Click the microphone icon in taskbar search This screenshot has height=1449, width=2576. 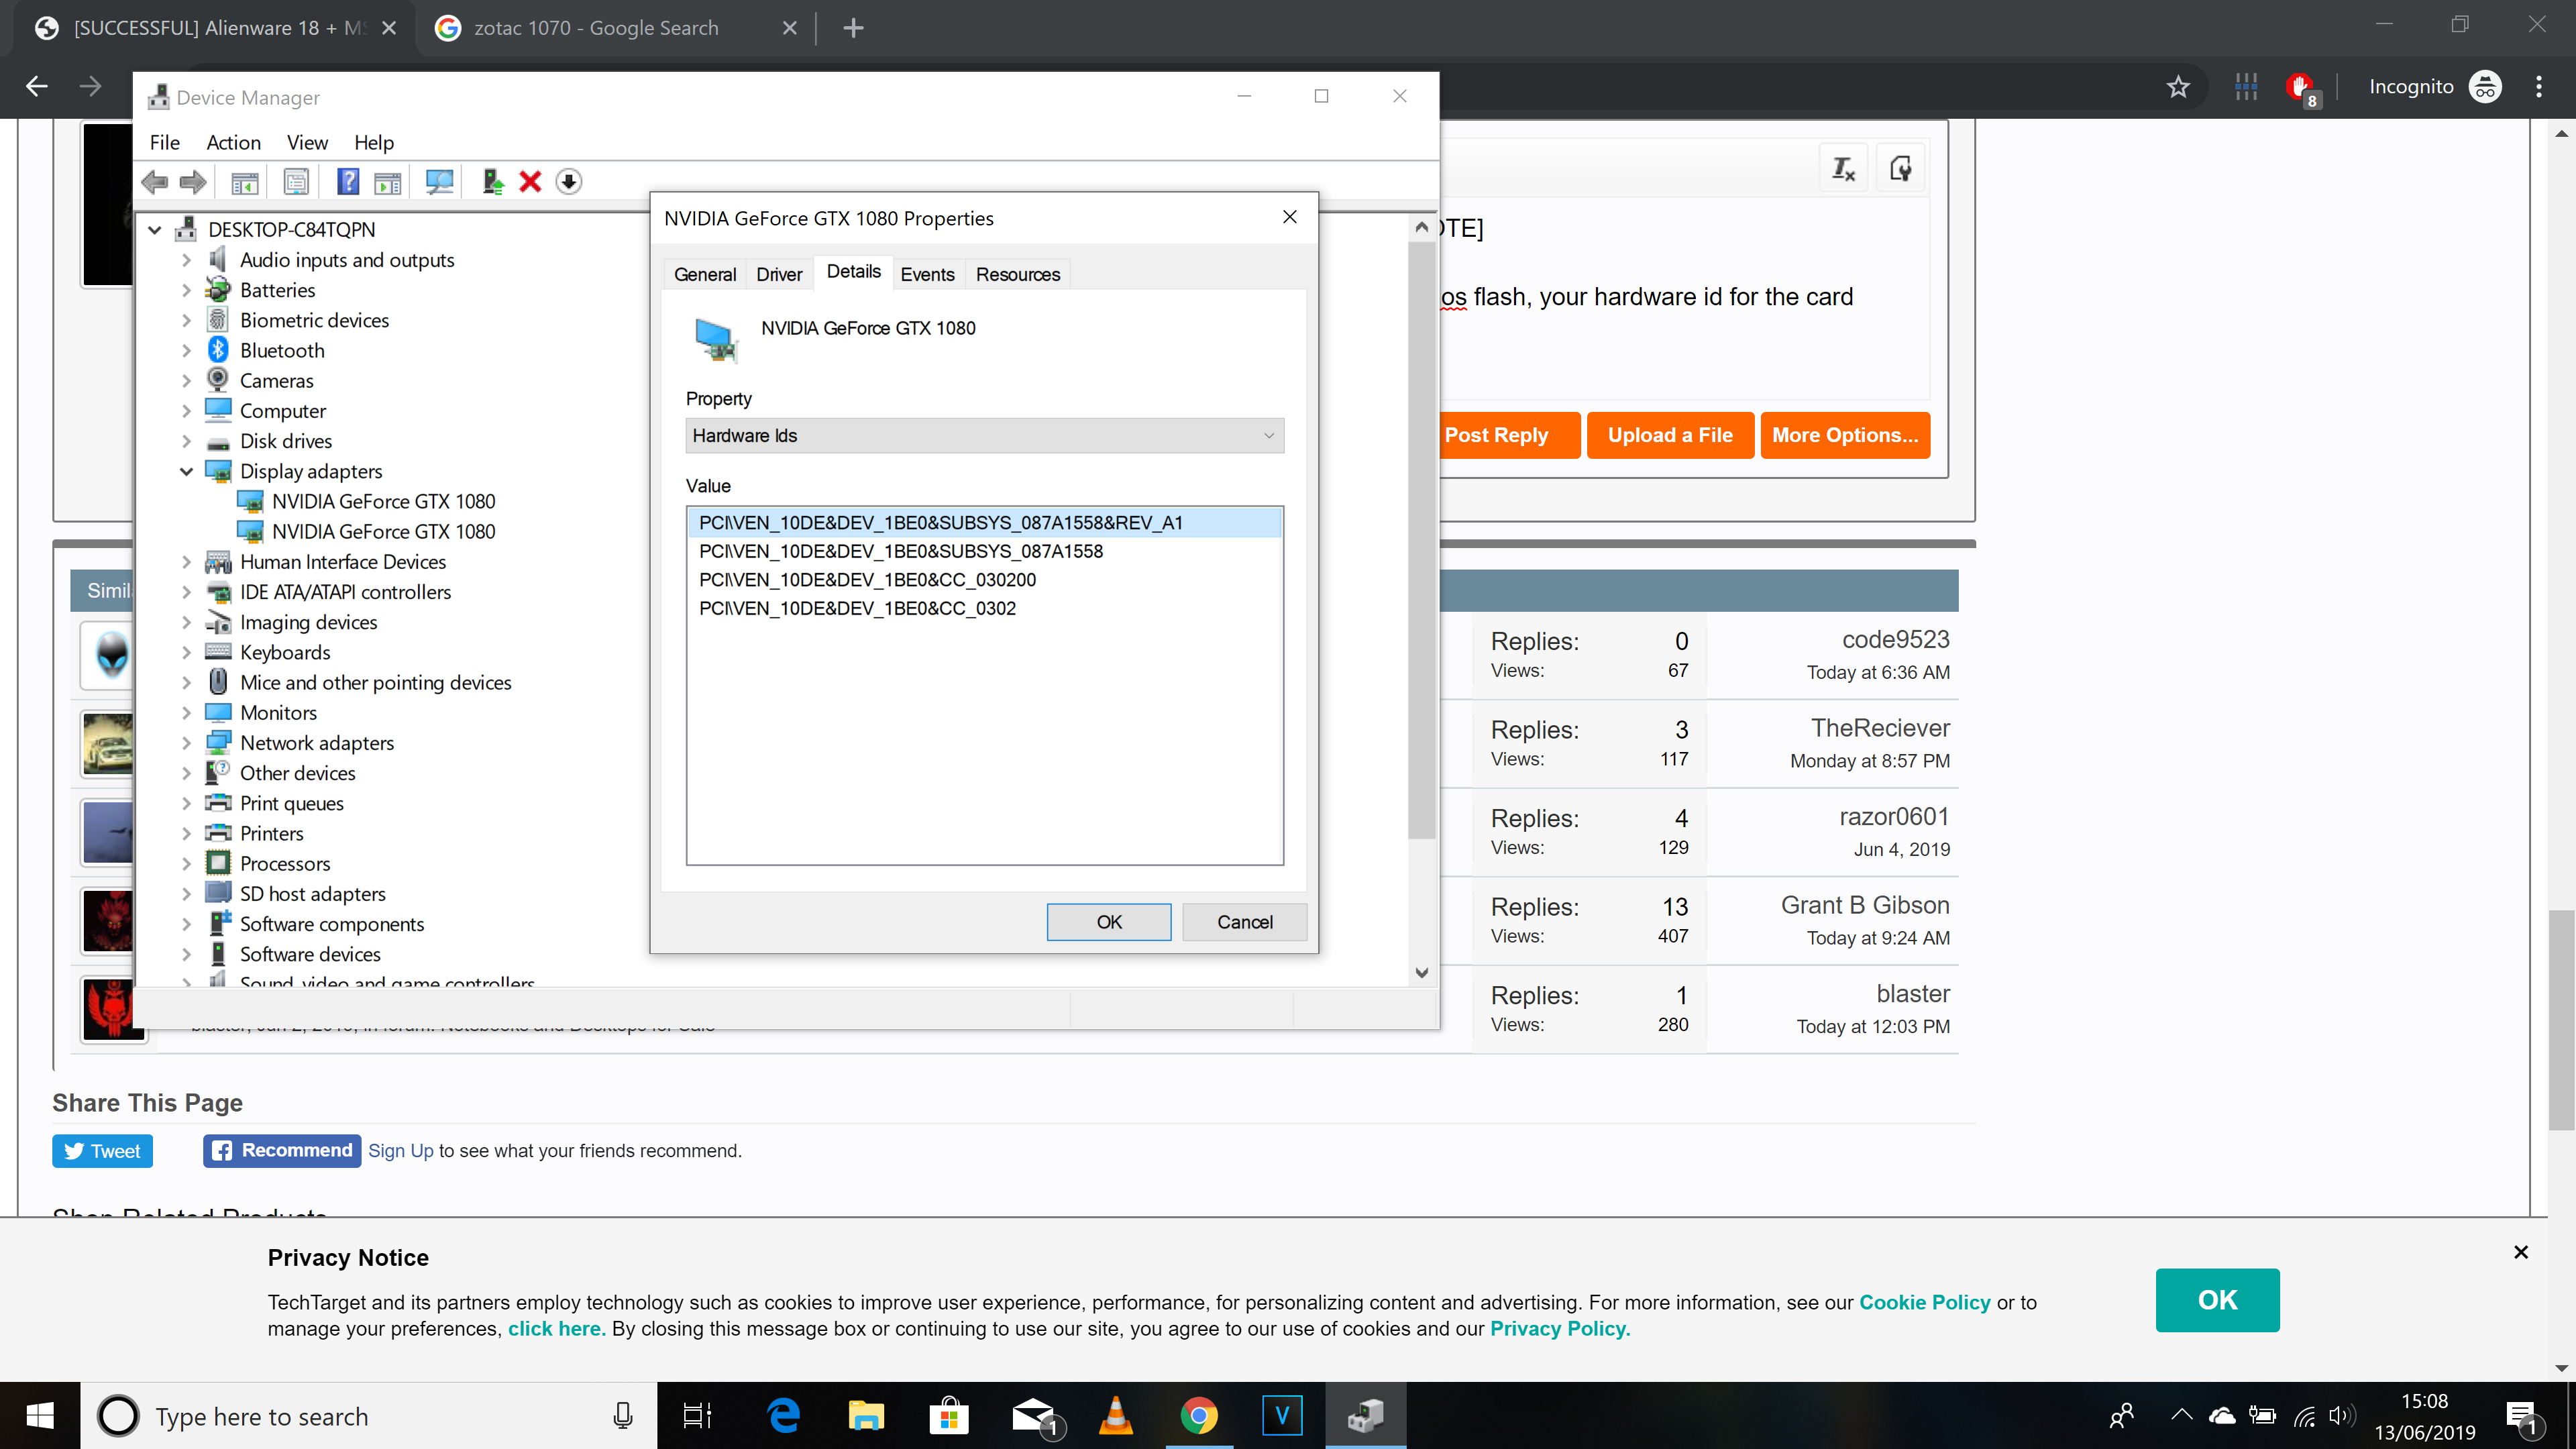coord(623,1416)
